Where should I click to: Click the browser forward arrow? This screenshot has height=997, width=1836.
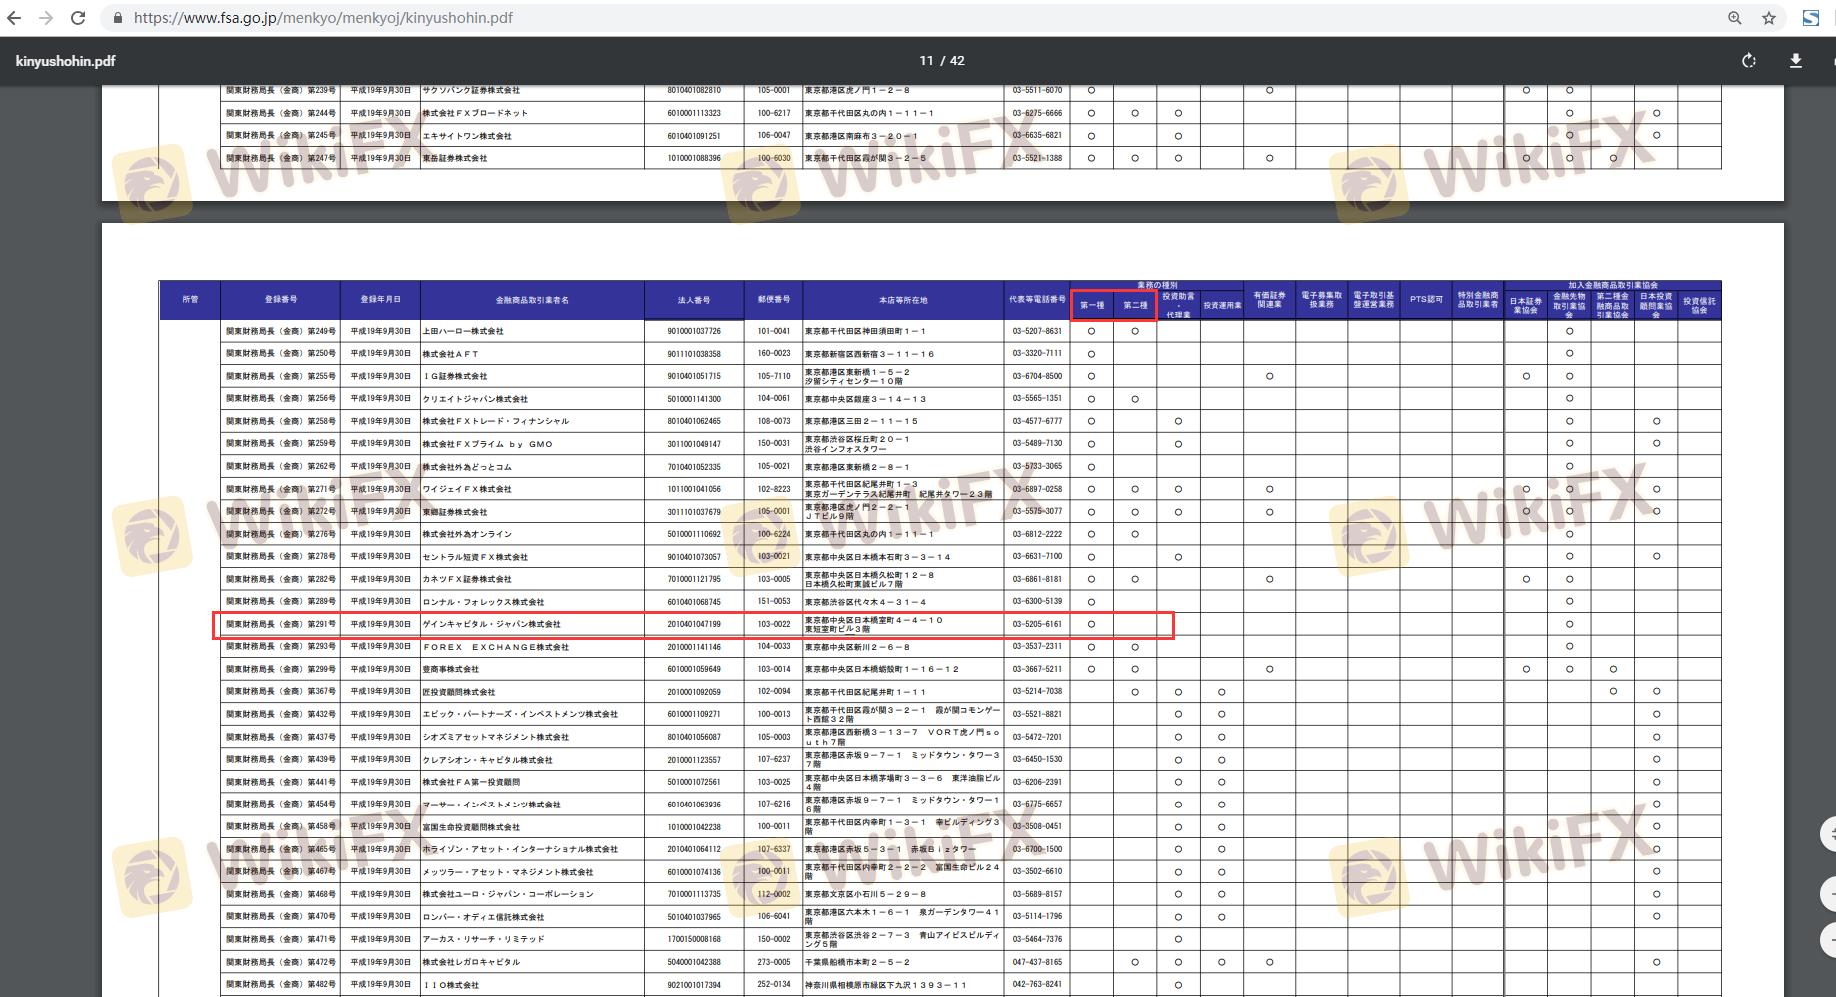point(46,18)
